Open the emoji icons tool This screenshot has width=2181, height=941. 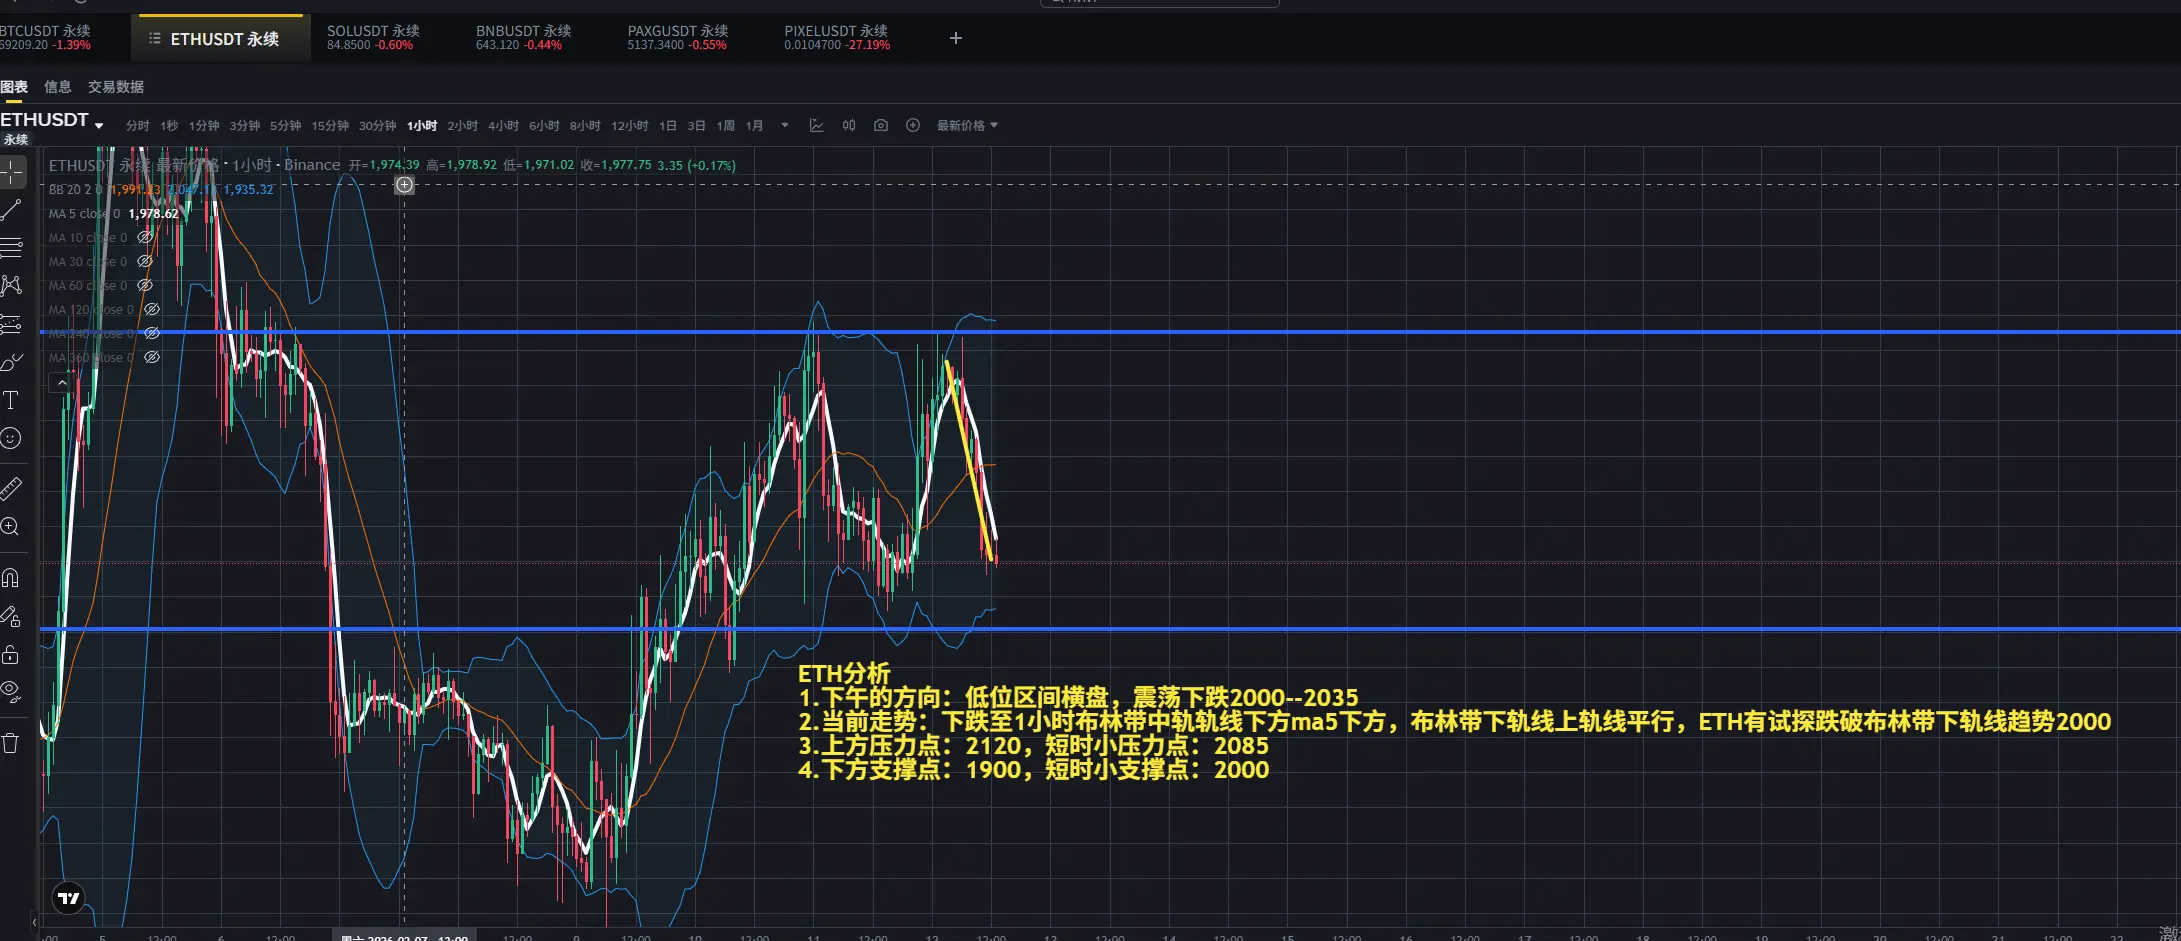pyautogui.click(x=11, y=438)
